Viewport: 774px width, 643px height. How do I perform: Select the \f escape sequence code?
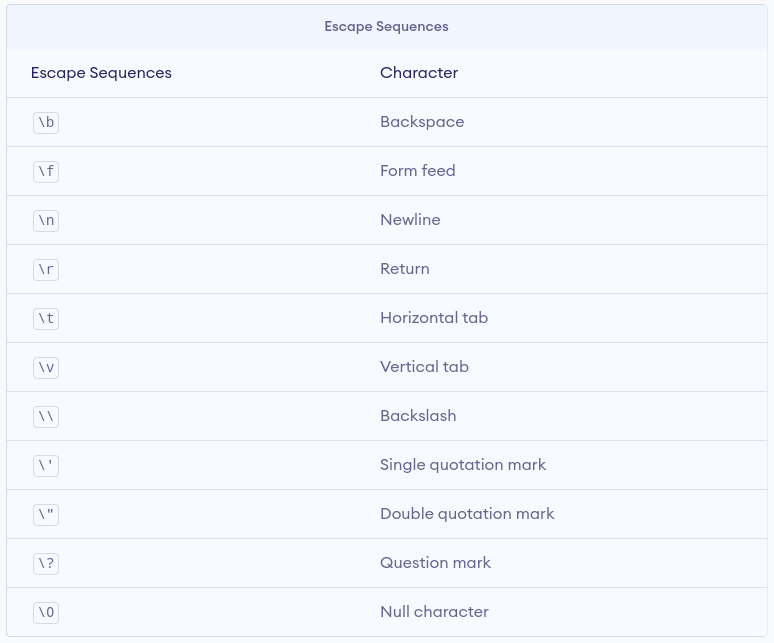click(46, 172)
